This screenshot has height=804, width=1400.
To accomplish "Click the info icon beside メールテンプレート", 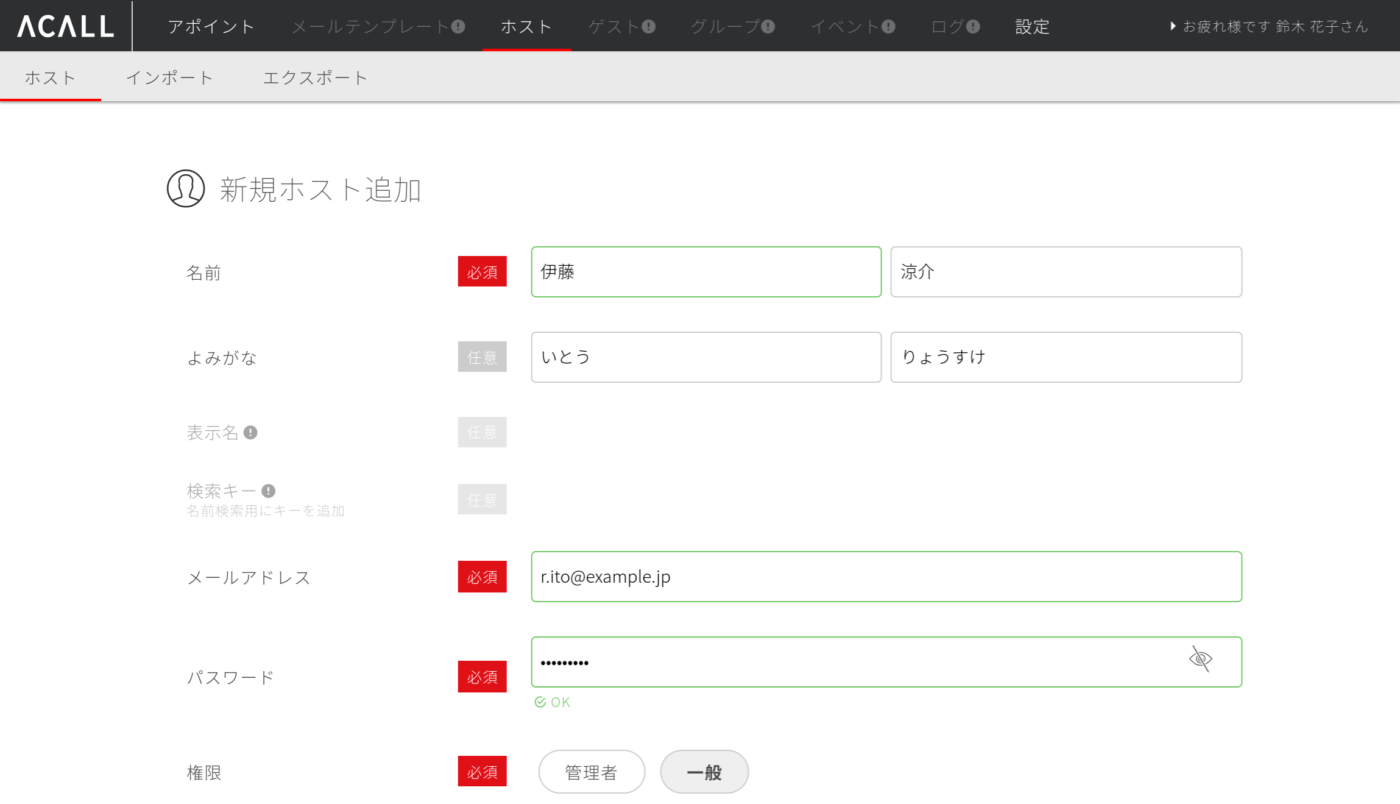I will click(458, 27).
